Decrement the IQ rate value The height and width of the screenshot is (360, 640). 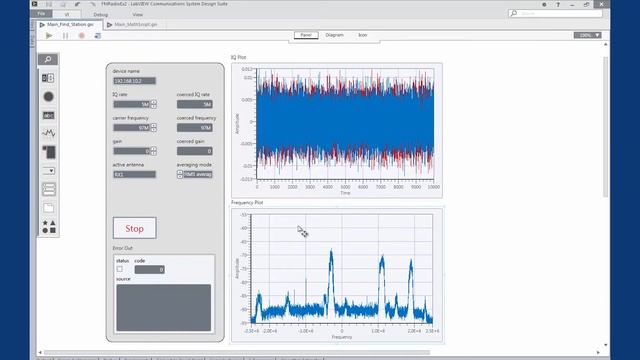pos(153,107)
